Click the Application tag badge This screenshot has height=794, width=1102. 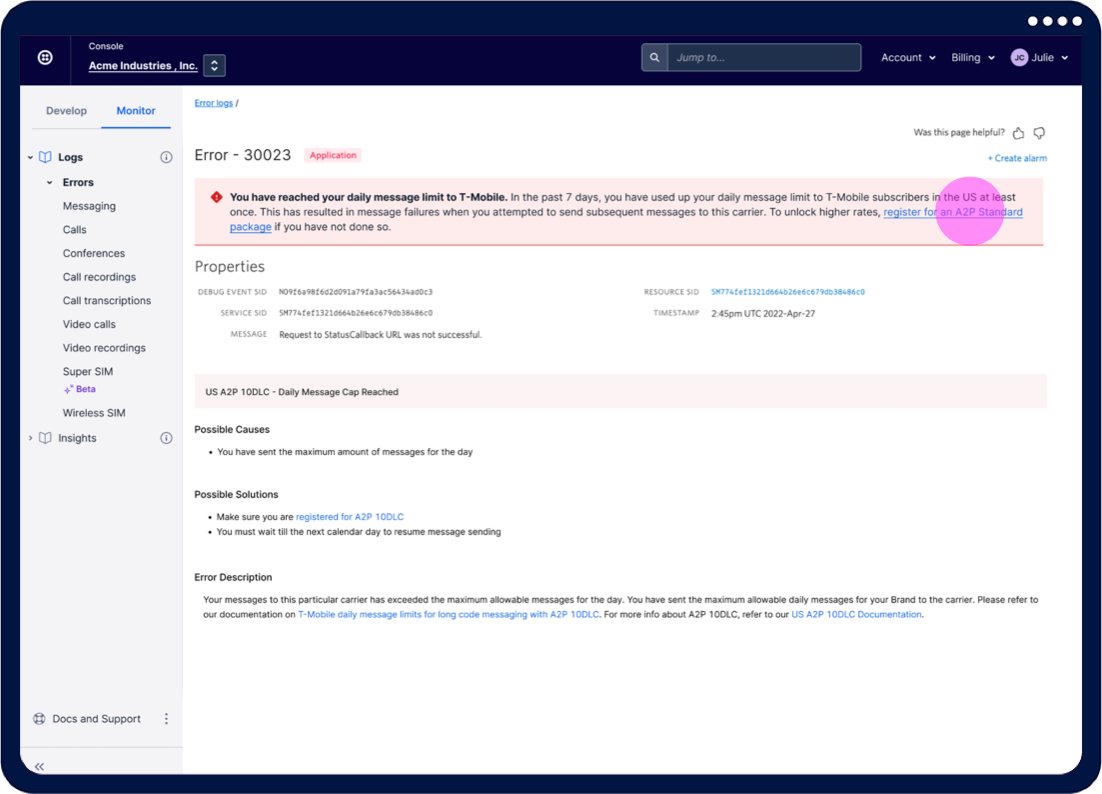click(x=333, y=155)
